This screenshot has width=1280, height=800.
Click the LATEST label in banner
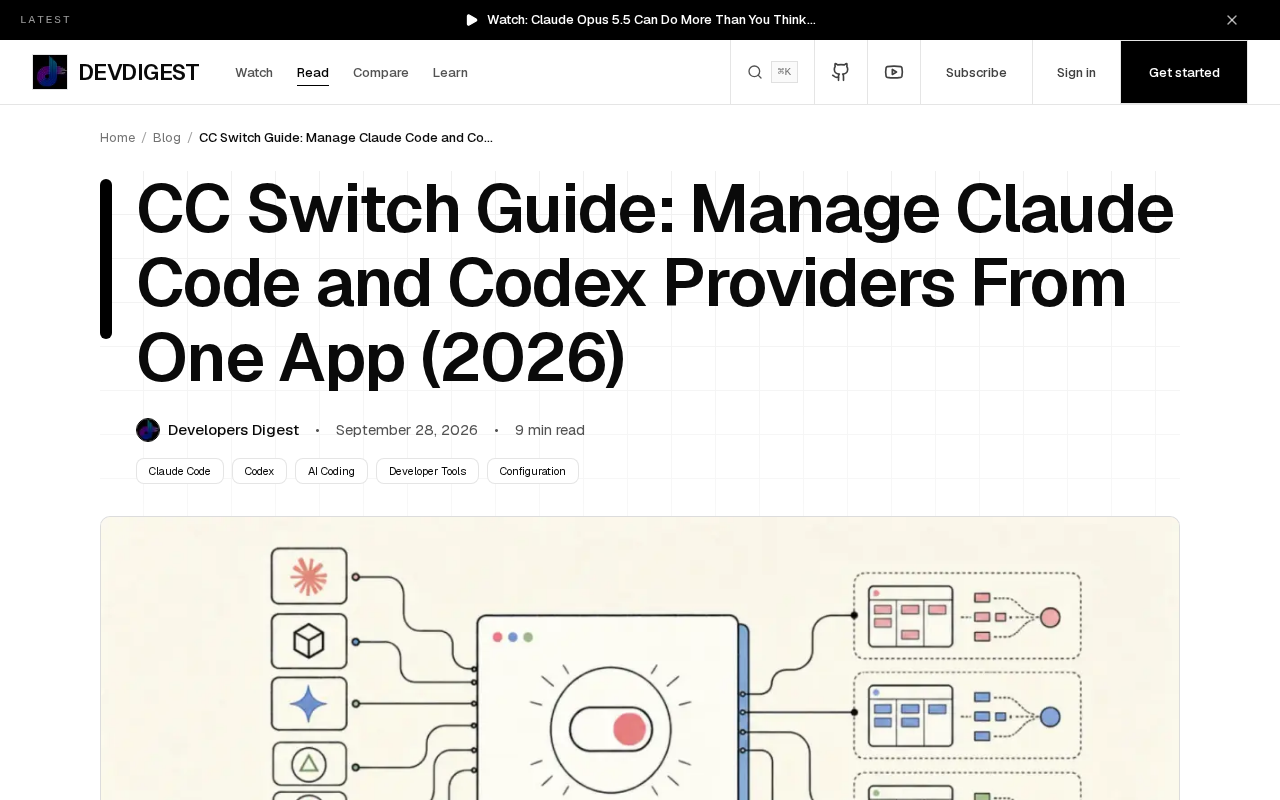pyautogui.click(x=46, y=20)
